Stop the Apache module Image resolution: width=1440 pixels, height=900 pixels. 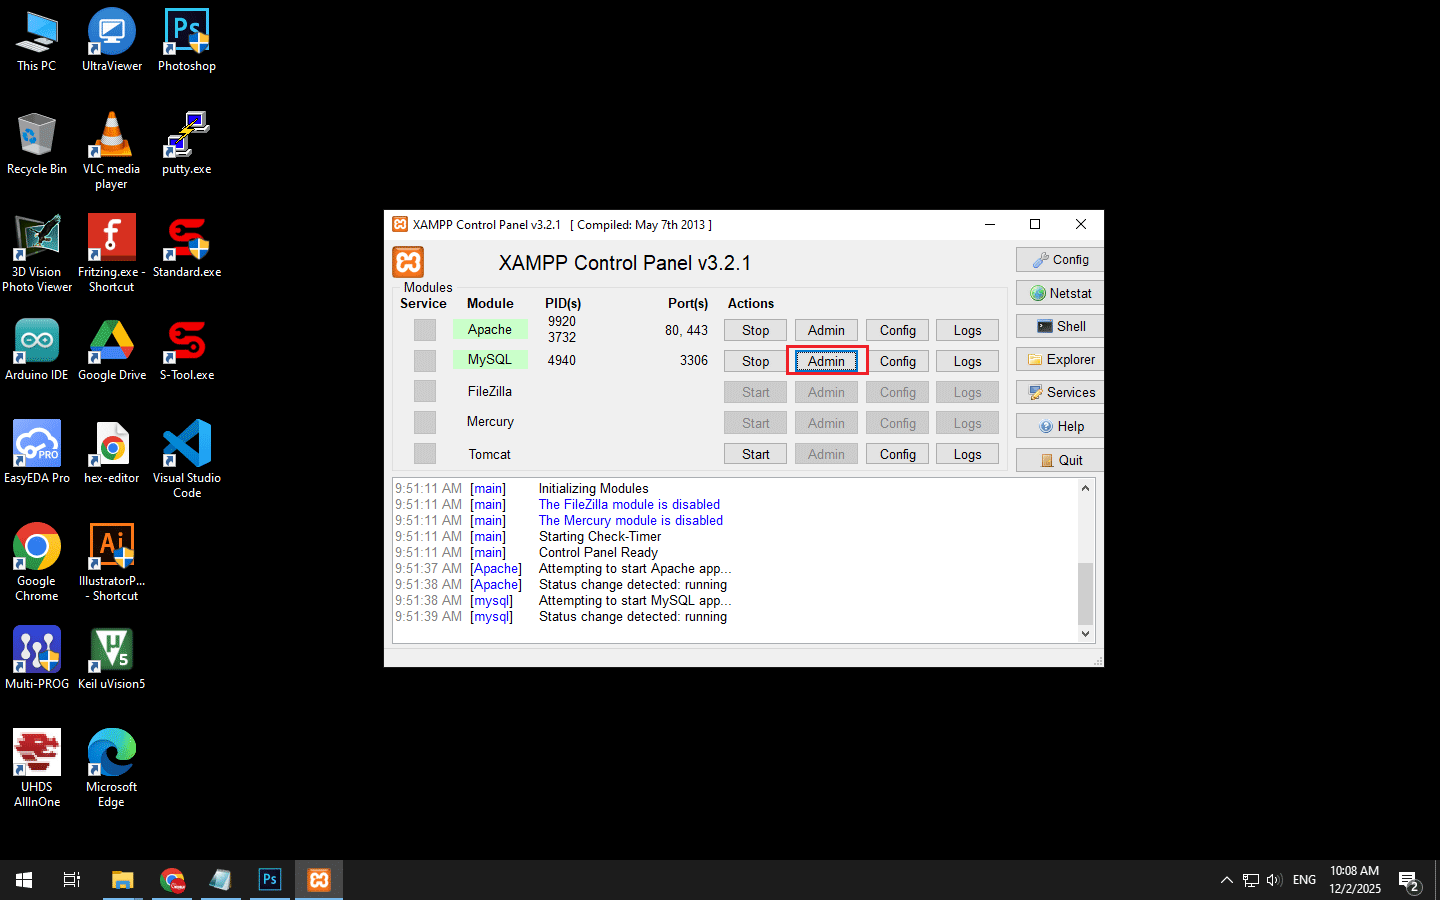coord(755,330)
